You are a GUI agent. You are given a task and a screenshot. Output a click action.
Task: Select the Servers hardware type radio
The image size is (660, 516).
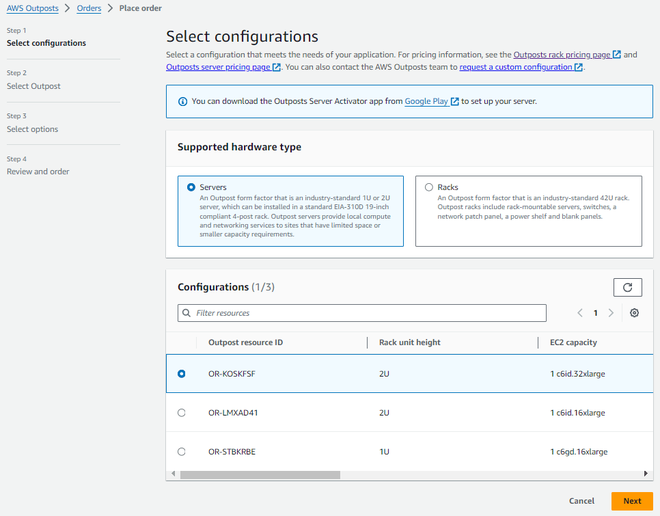click(191, 187)
